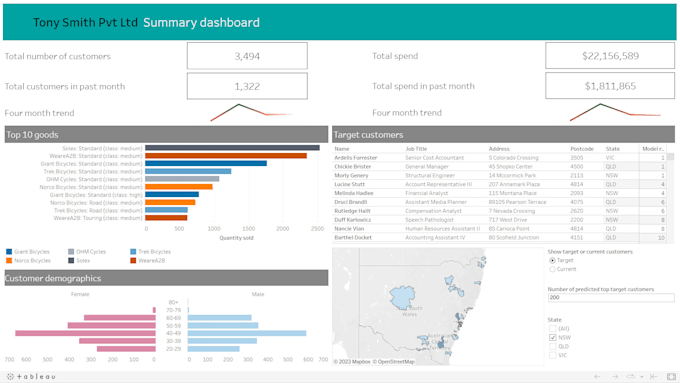Image resolution: width=680 pixels, height=383 pixels.
Task: Click the Job Title column header
Action: tap(416, 149)
